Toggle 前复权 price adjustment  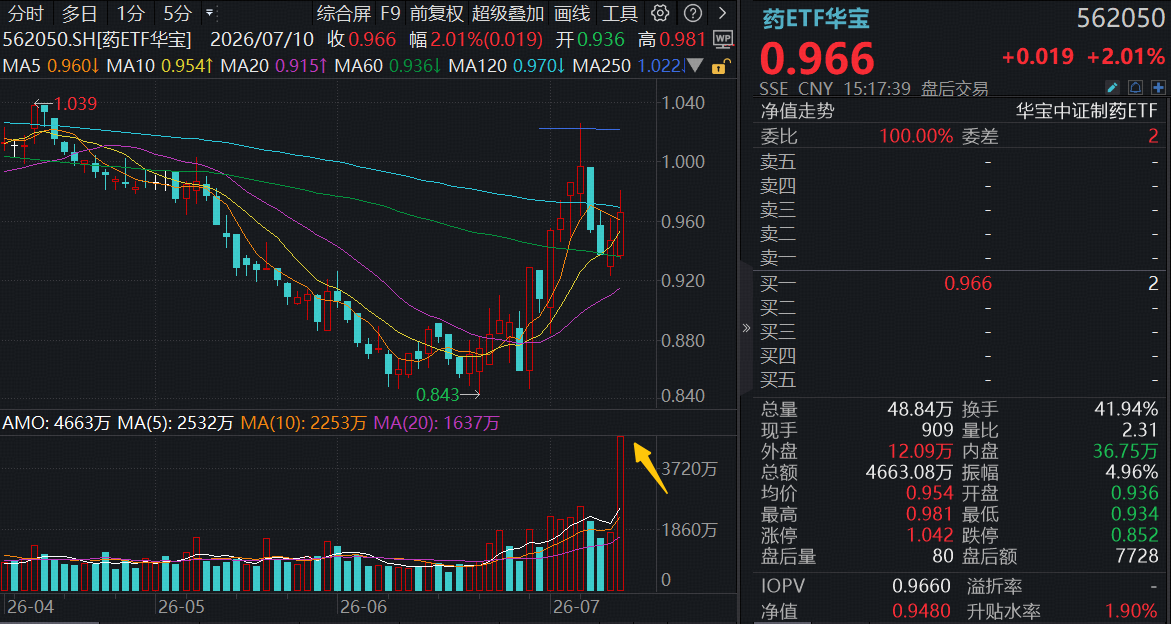click(x=437, y=13)
